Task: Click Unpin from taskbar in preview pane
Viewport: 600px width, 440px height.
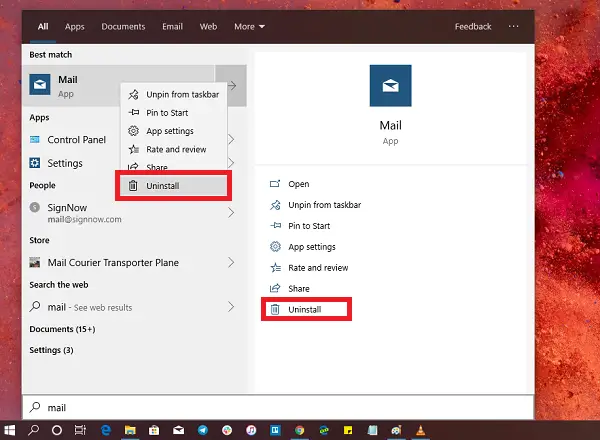Action: coord(315,205)
